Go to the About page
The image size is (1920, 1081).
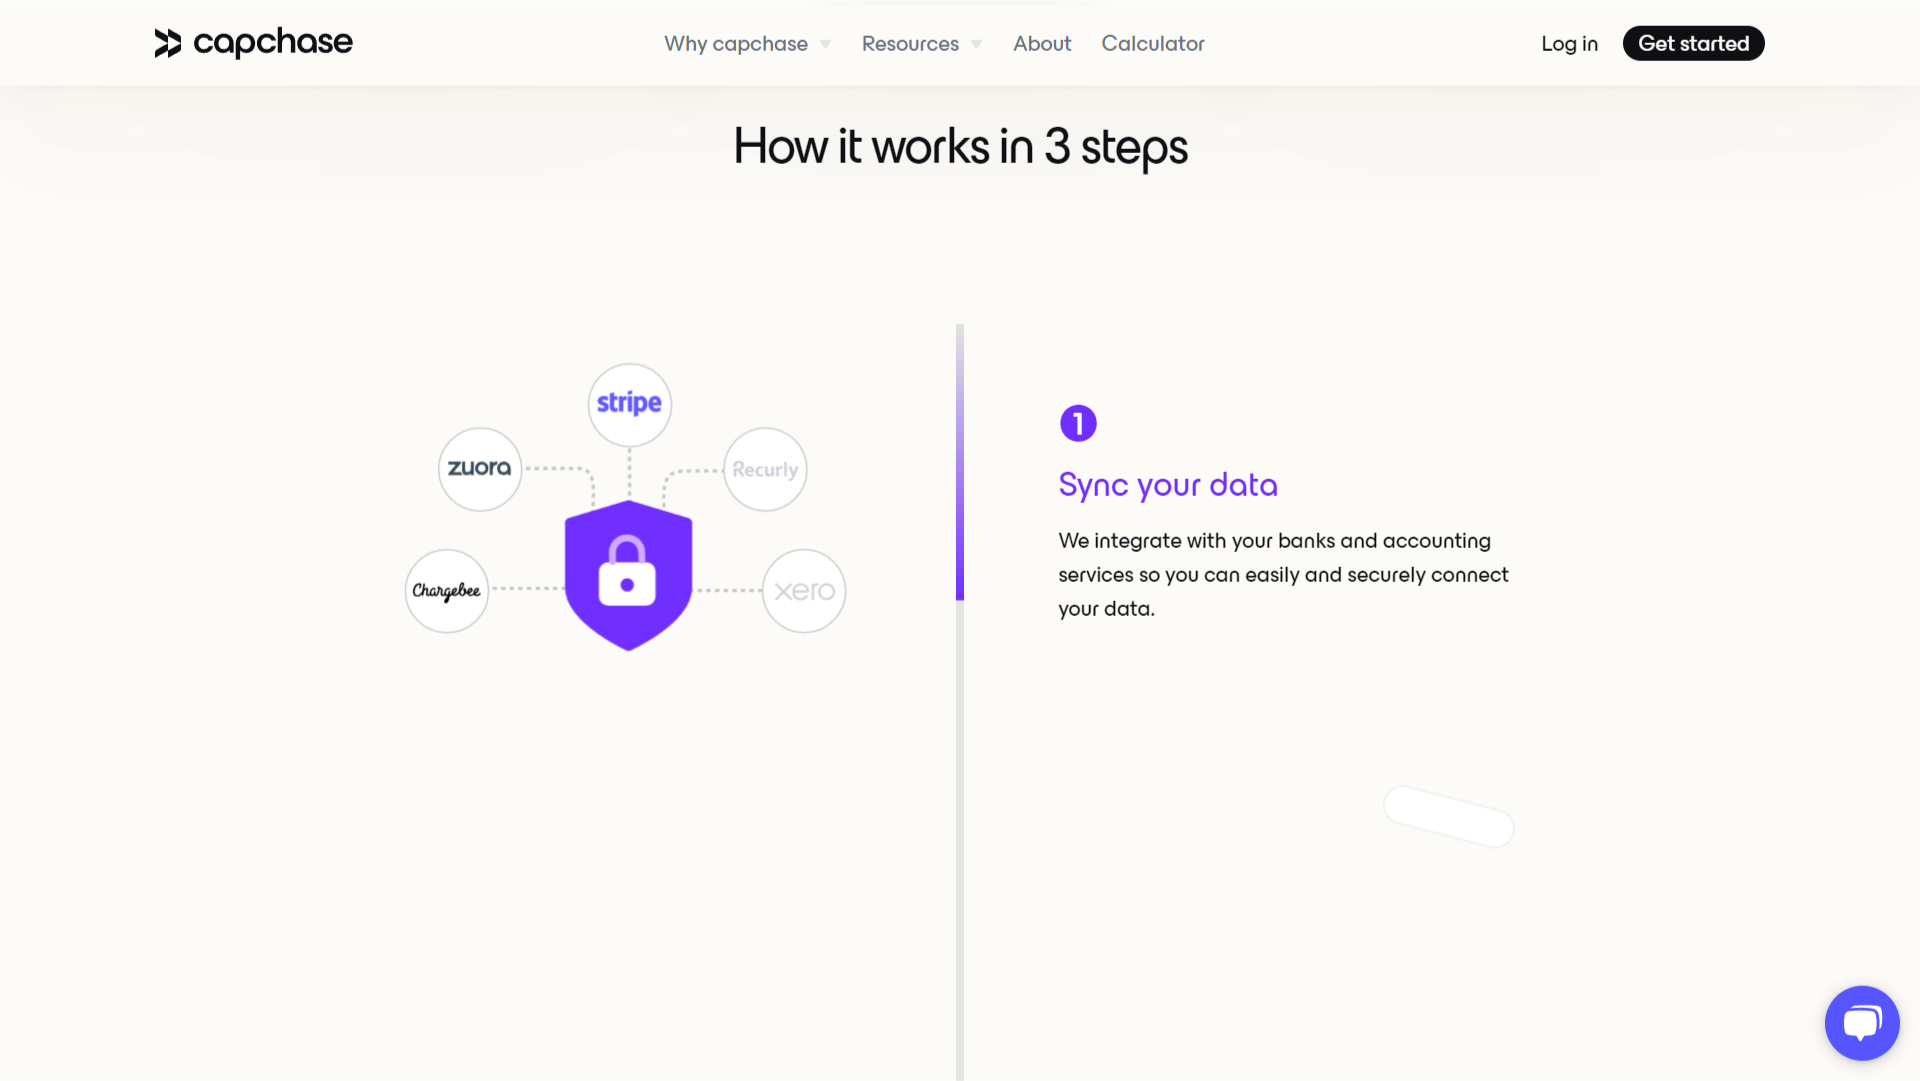tap(1042, 43)
